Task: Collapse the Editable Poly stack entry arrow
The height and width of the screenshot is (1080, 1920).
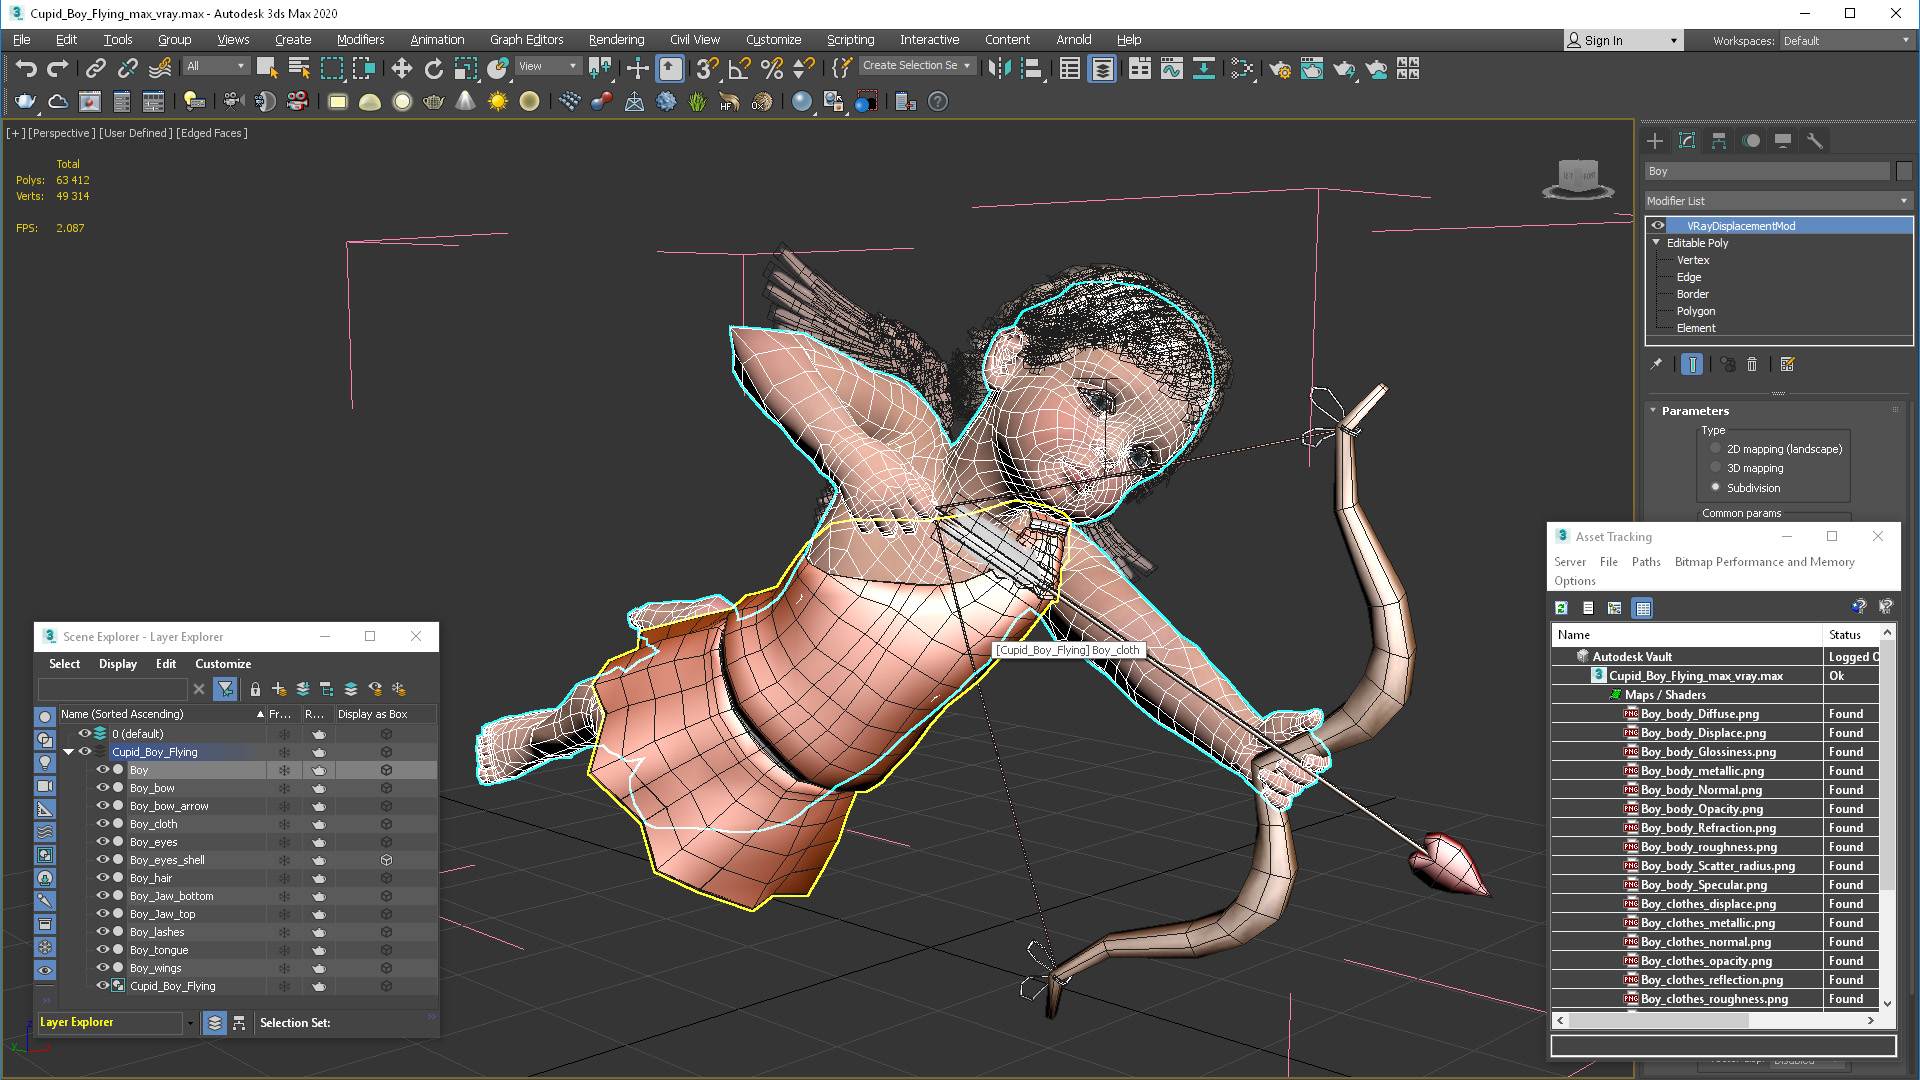Action: point(1656,243)
